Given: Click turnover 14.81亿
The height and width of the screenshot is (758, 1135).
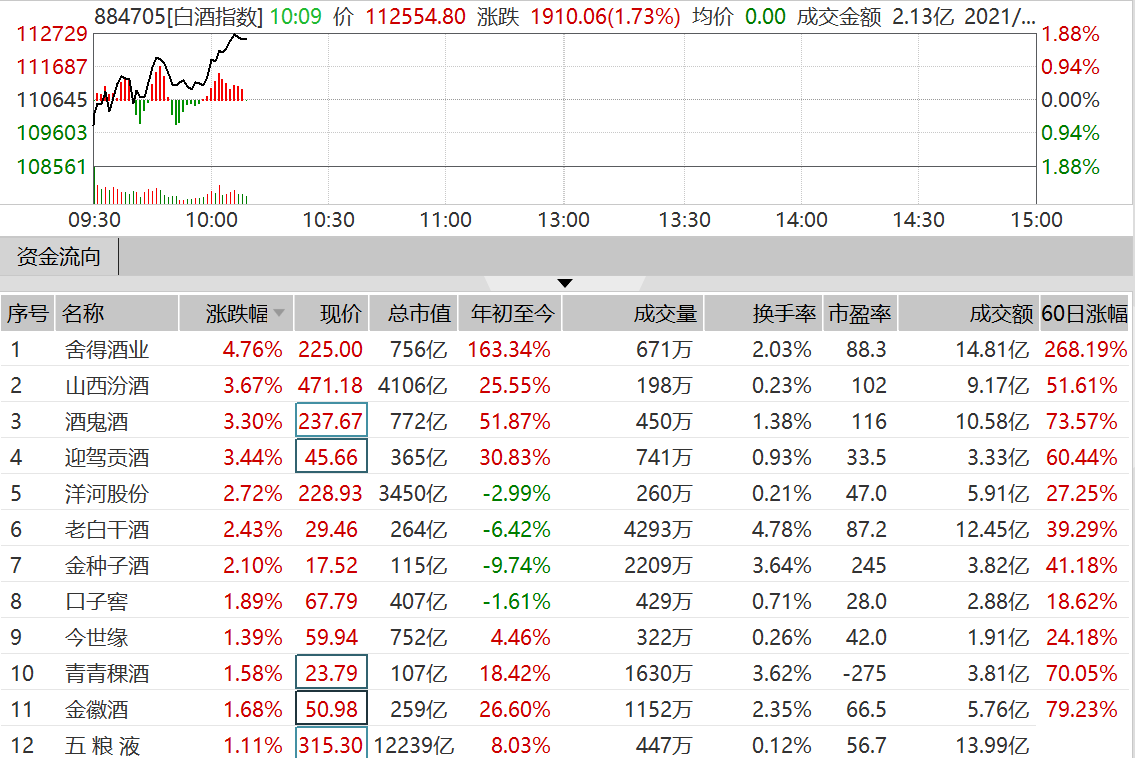Looking at the screenshot, I should (992, 350).
